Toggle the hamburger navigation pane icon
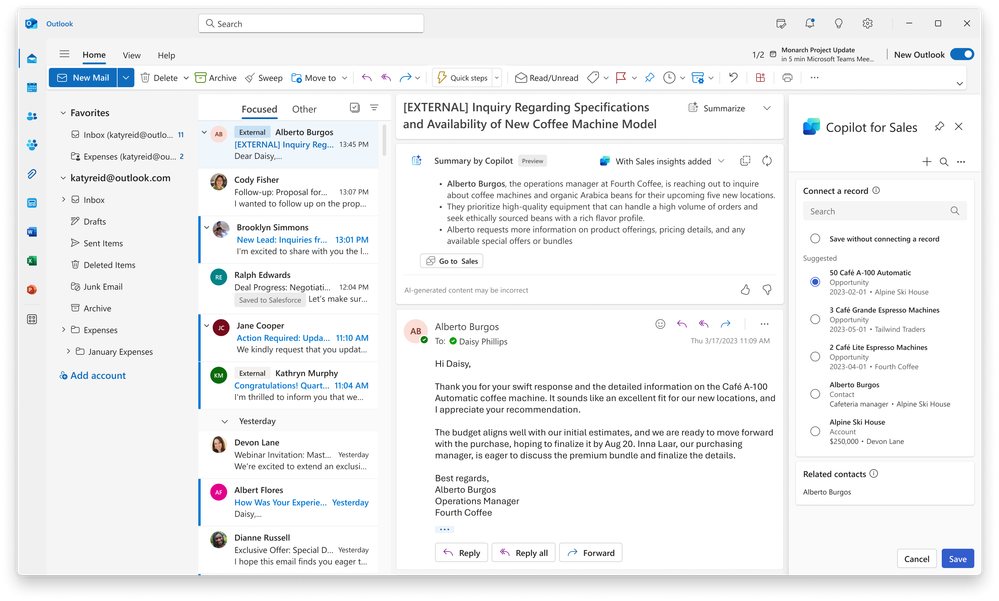Viewport: 999px width, 601px height. tap(64, 54)
